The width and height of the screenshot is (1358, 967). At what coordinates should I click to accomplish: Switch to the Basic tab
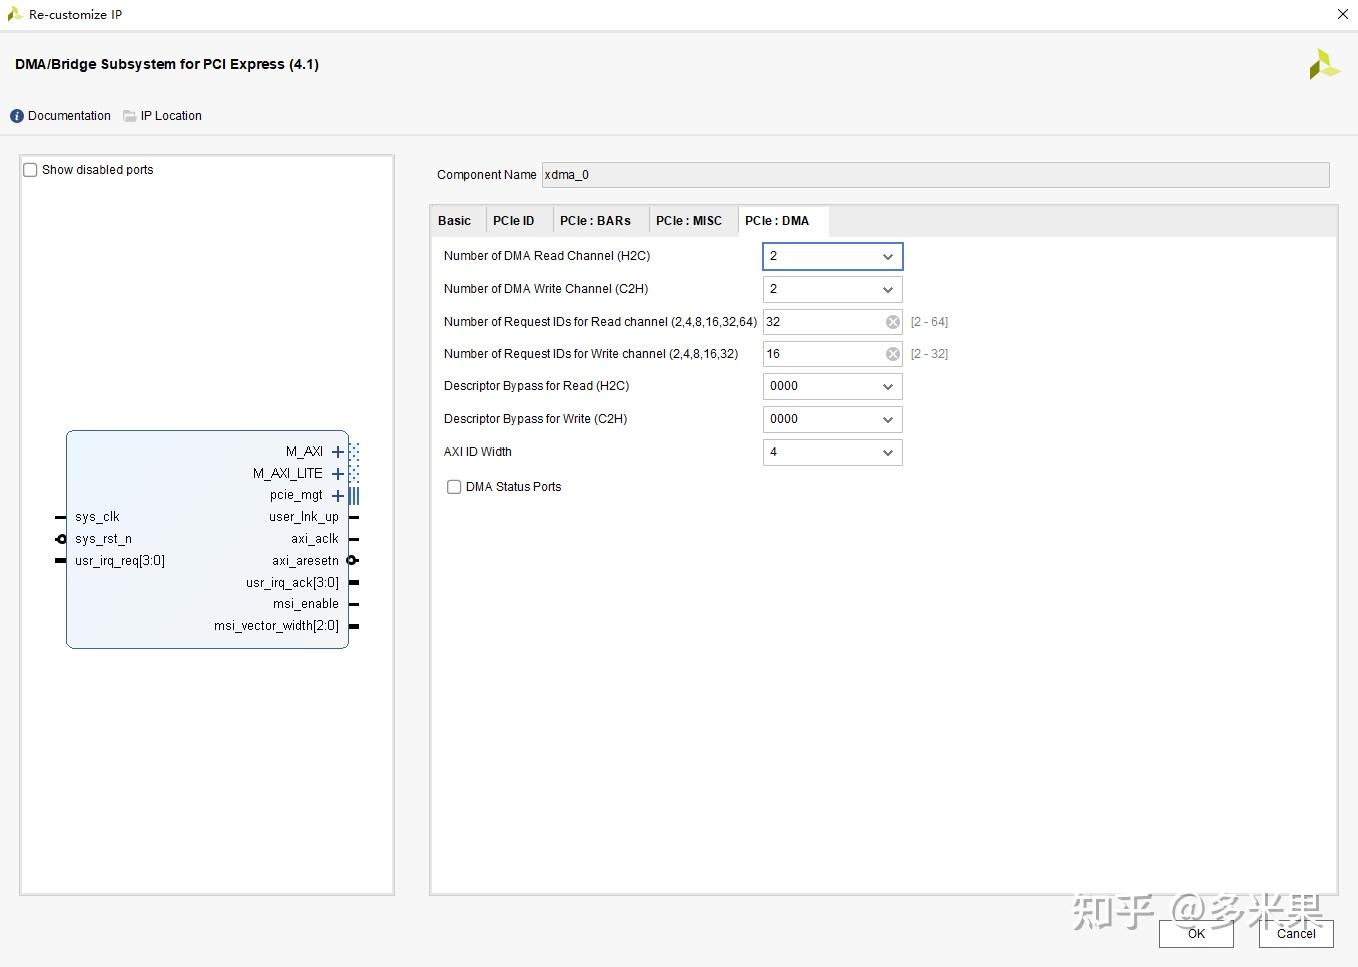[455, 220]
